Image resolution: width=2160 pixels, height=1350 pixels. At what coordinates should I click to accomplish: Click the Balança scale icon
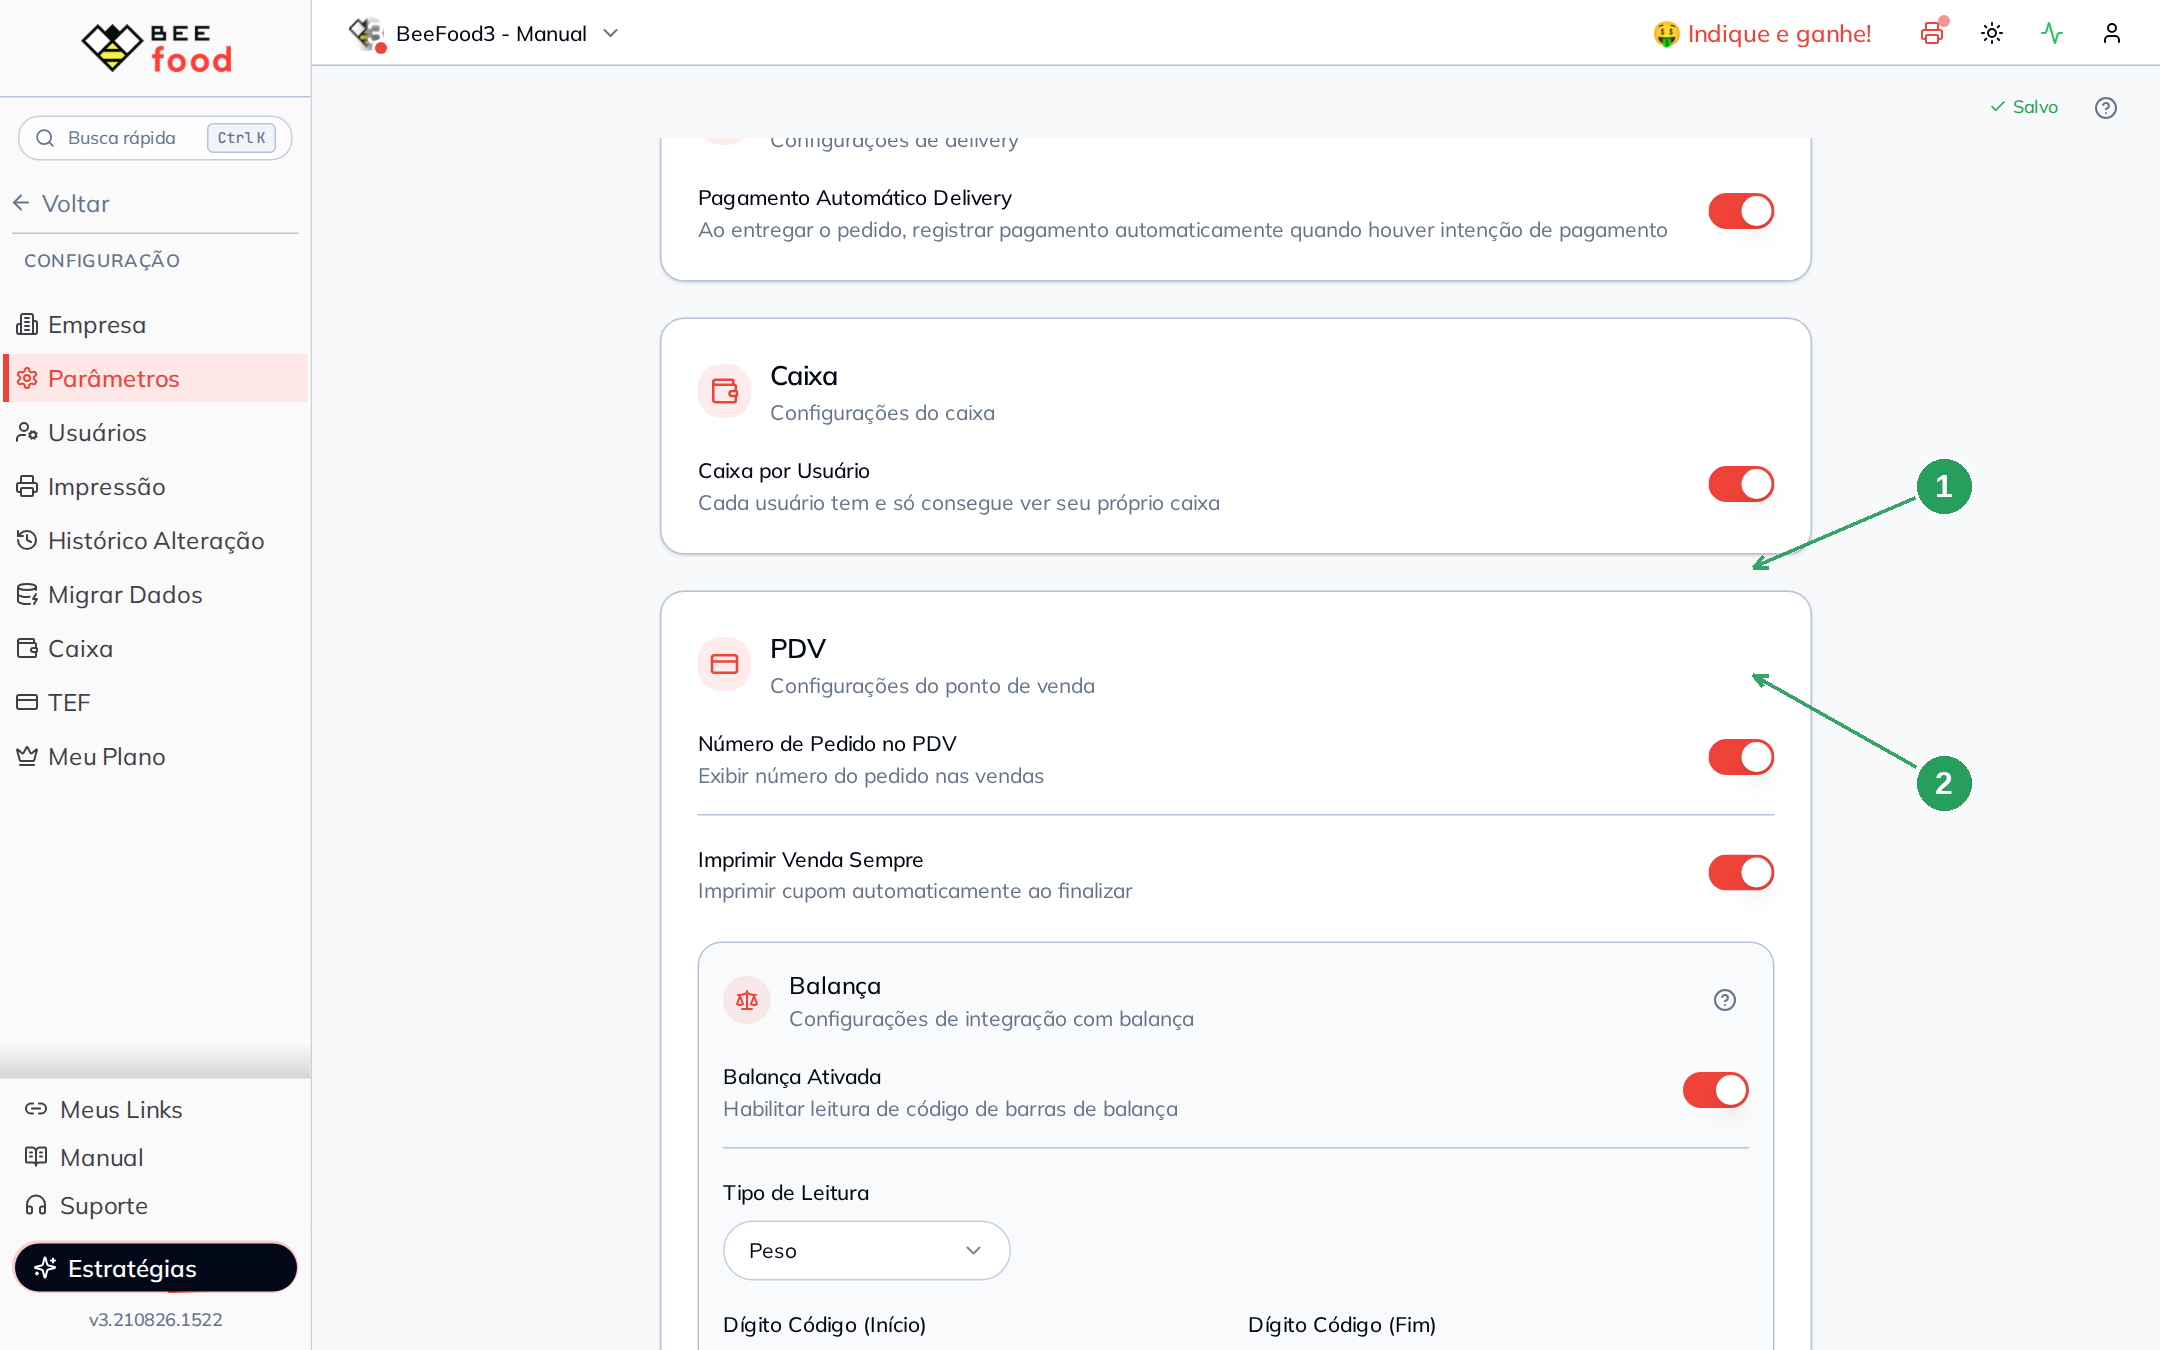click(747, 1000)
